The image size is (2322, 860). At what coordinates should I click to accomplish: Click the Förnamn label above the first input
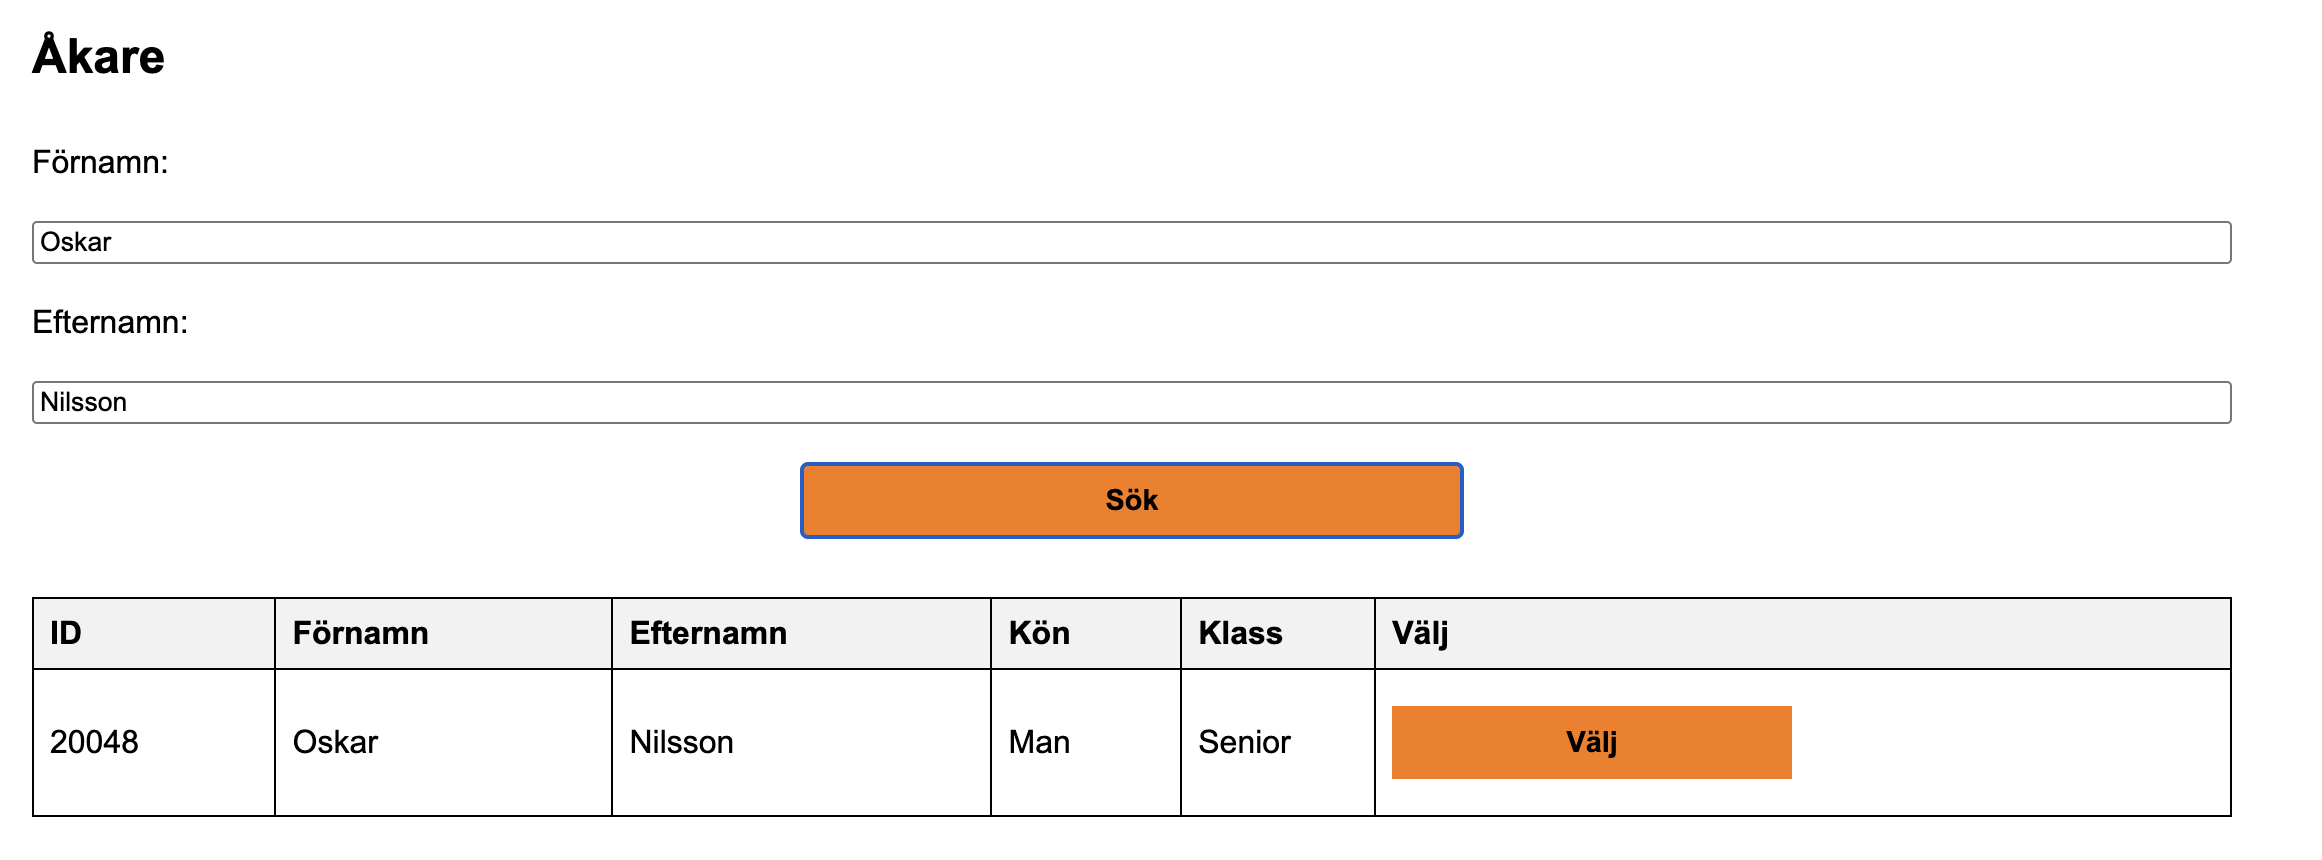tap(100, 162)
